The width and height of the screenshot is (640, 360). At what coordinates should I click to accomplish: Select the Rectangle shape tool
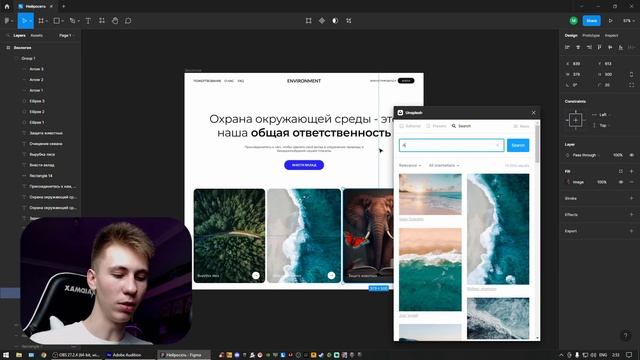pyautogui.click(x=57, y=21)
